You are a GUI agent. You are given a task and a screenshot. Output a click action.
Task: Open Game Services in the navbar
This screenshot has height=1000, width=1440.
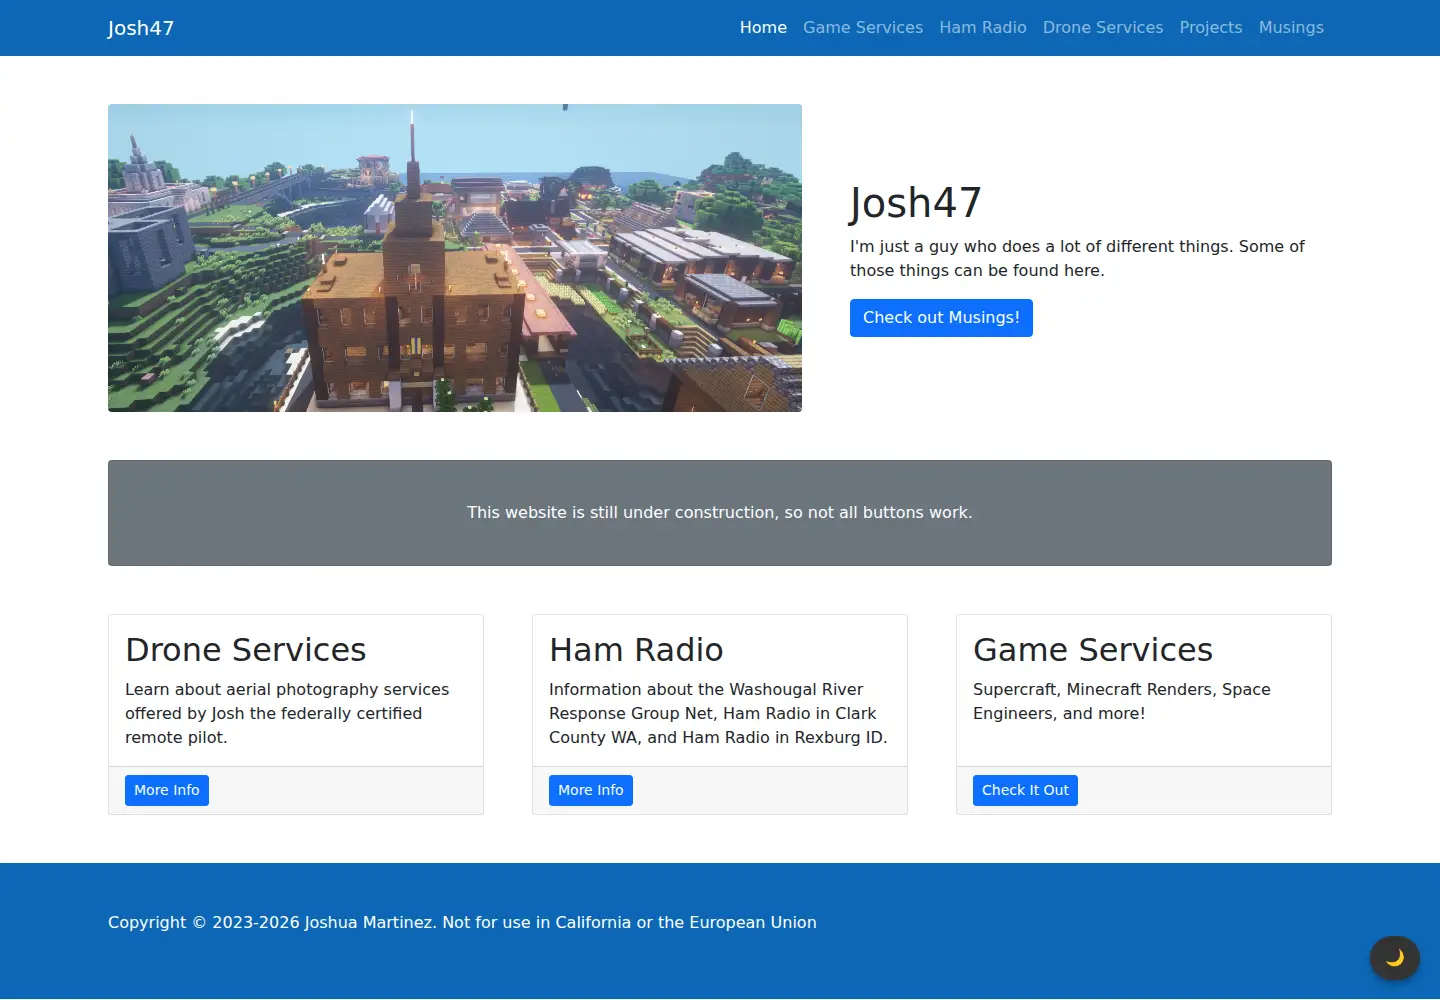pyautogui.click(x=863, y=28)
